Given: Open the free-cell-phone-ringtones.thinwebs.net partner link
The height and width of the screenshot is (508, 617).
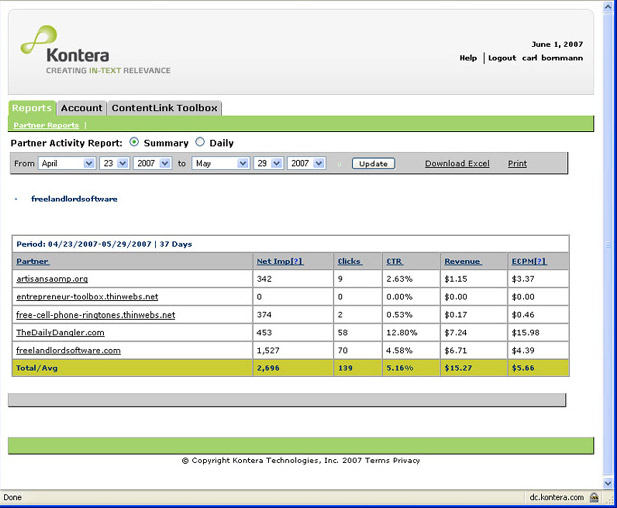Looking at the screenshot, I should click(x=96, y=315).
